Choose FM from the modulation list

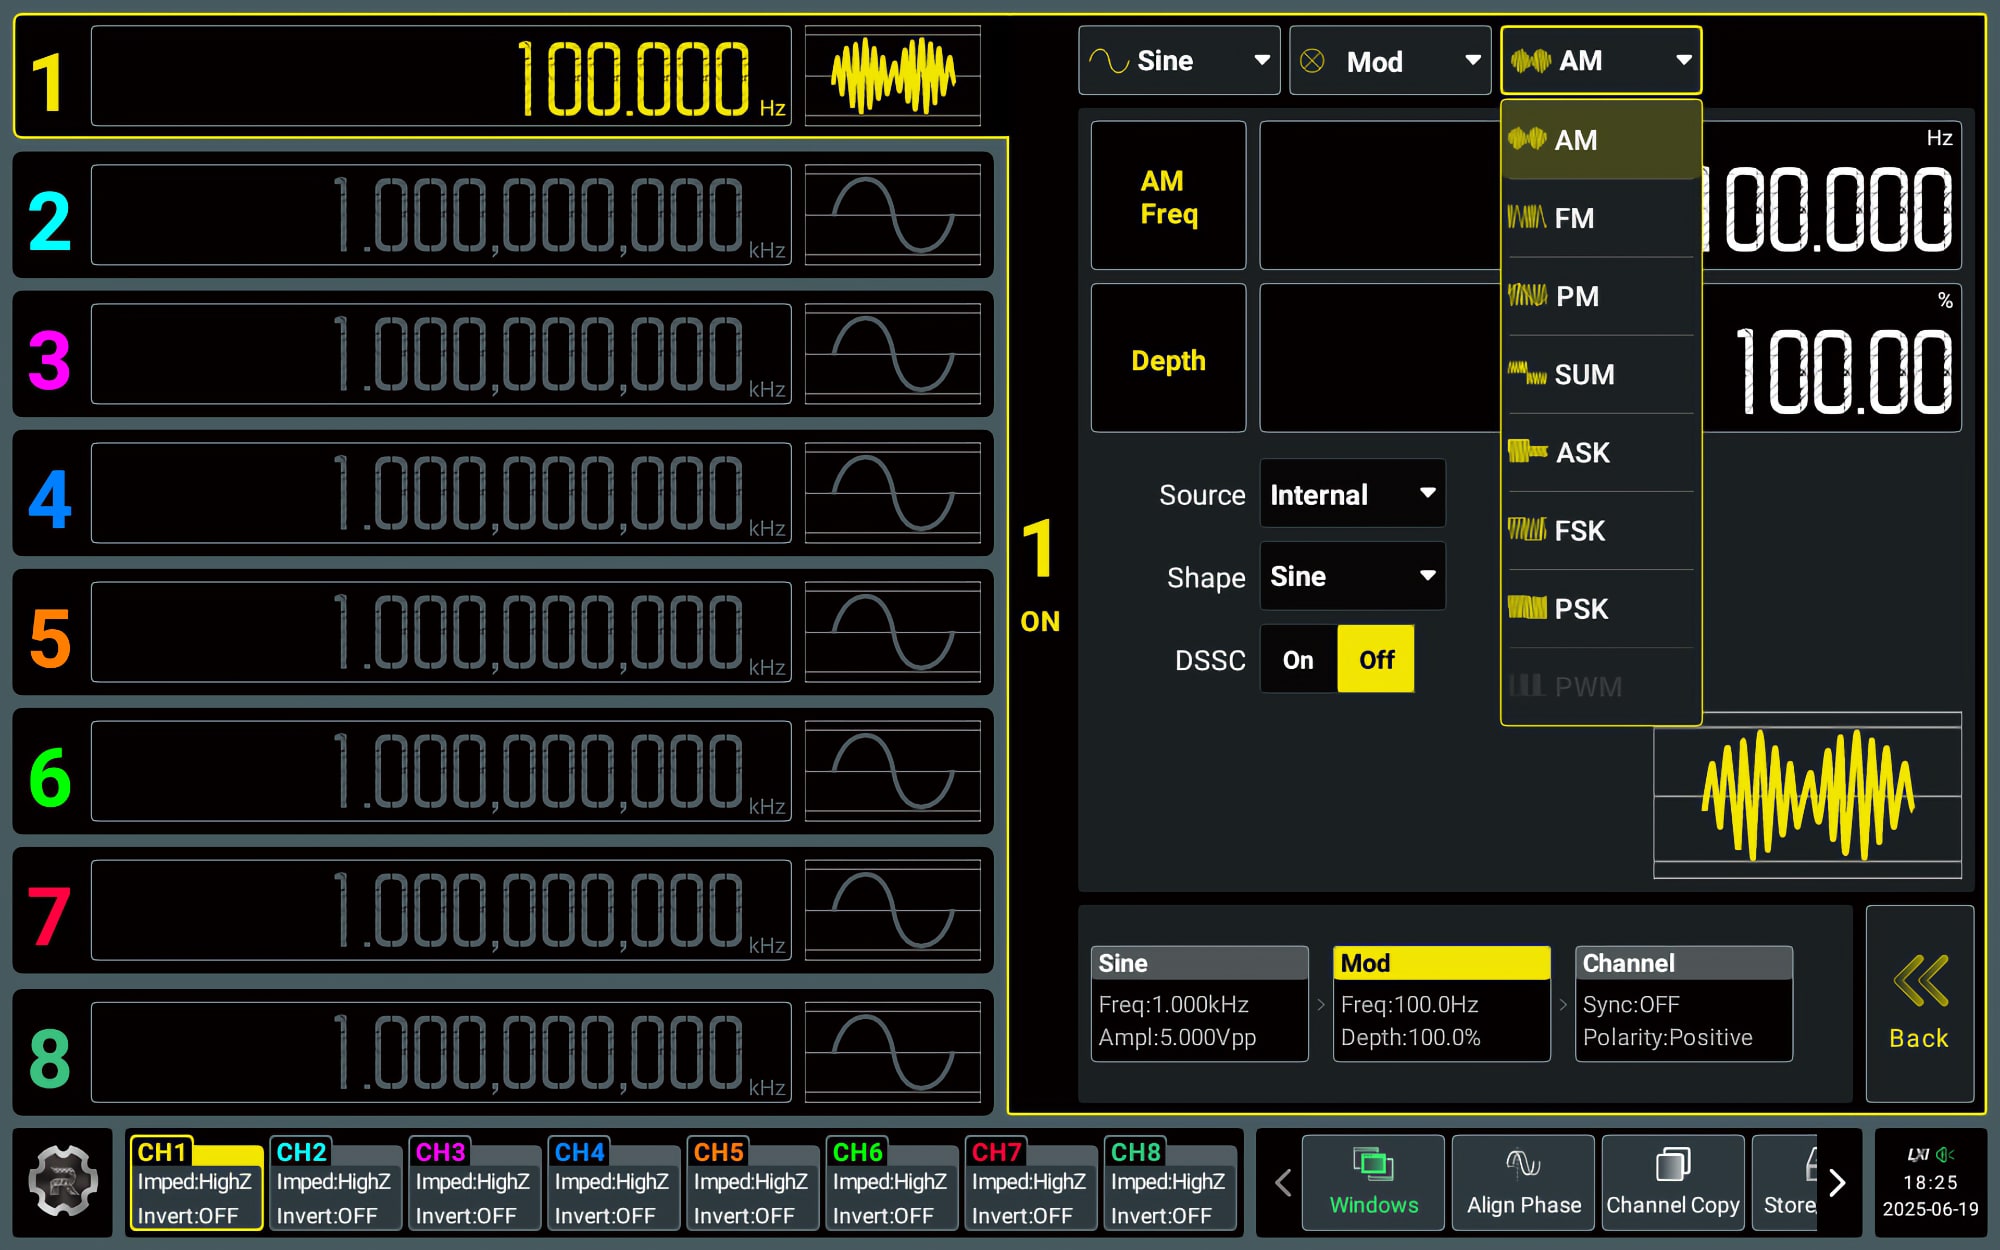(1600, 218)
